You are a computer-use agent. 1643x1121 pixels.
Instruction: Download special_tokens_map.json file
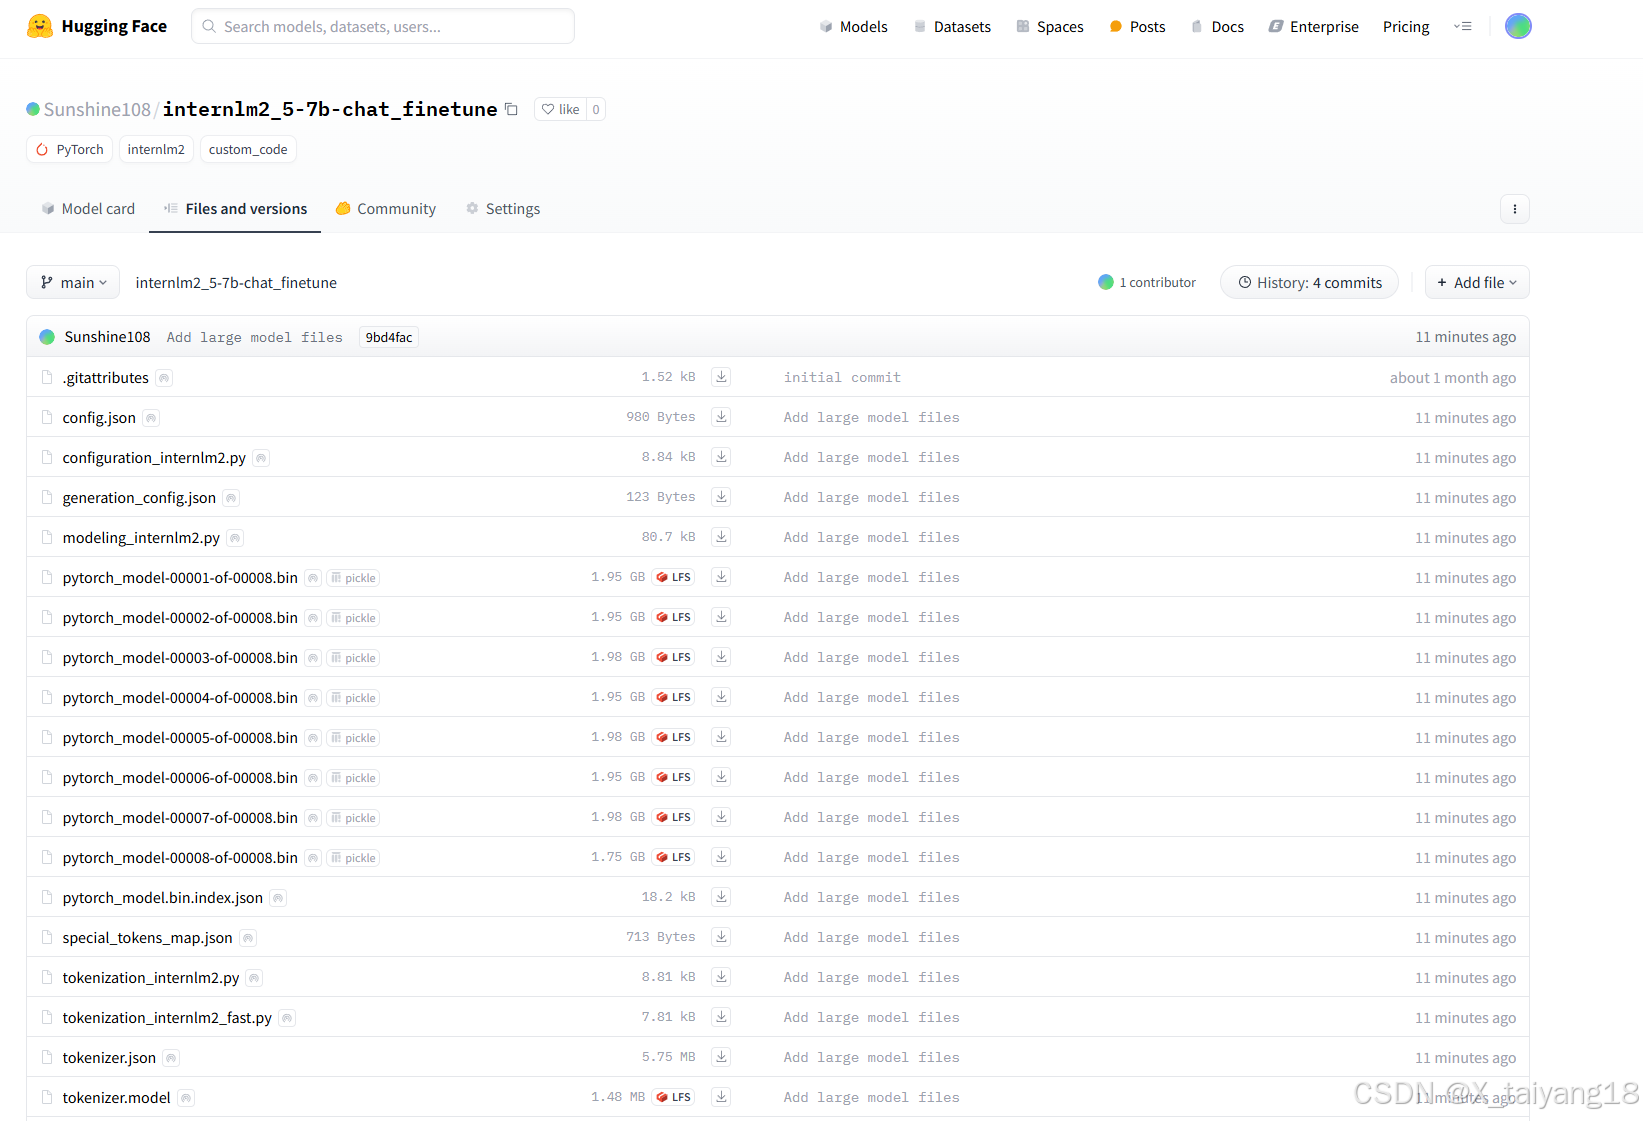pyautogui.click(x=721, y=937)
